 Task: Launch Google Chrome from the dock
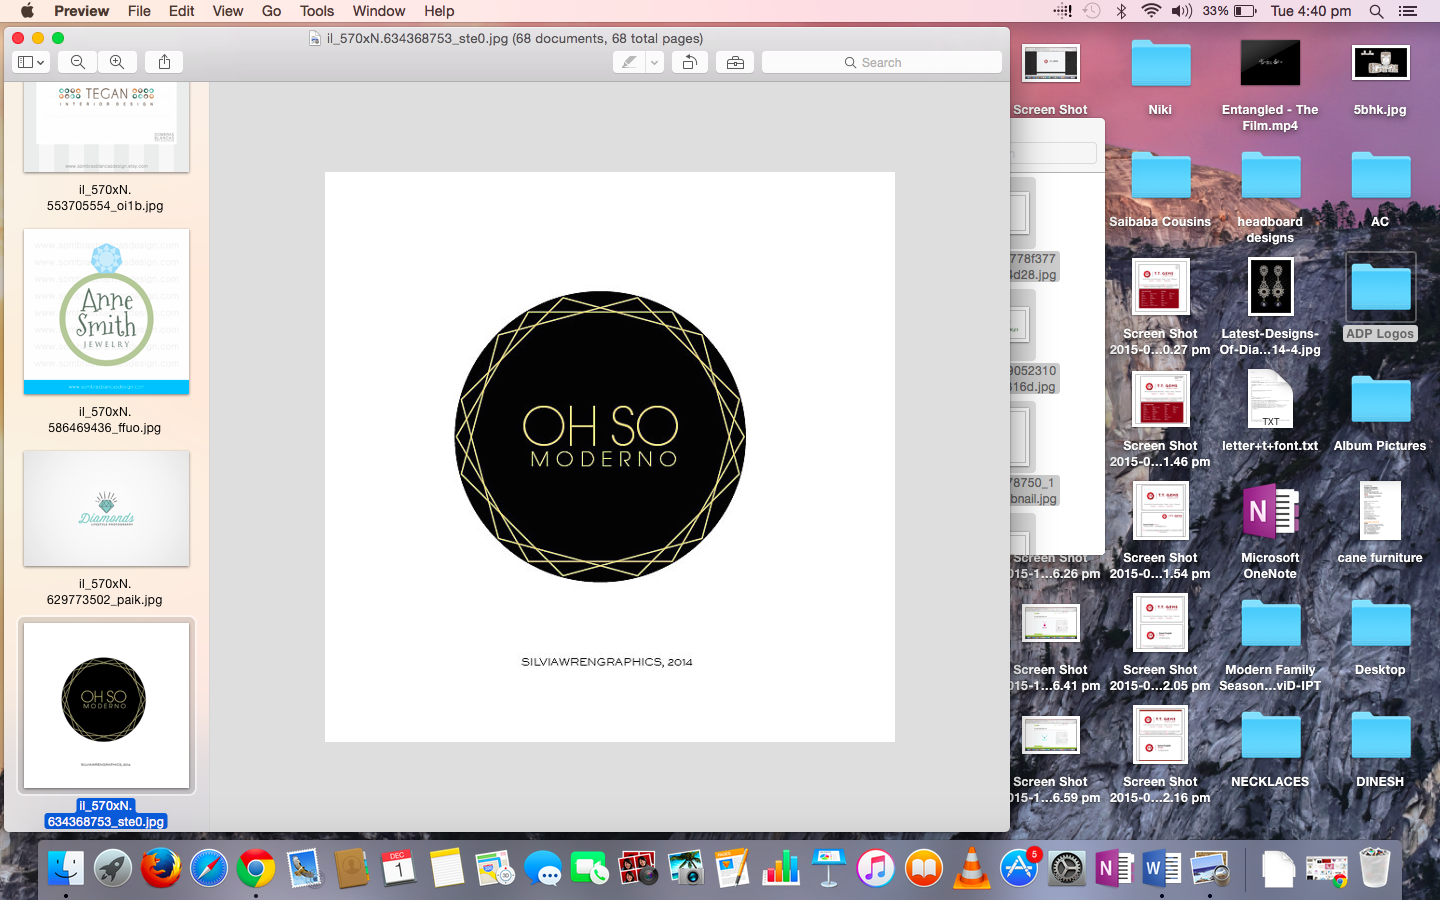point(256,868)
